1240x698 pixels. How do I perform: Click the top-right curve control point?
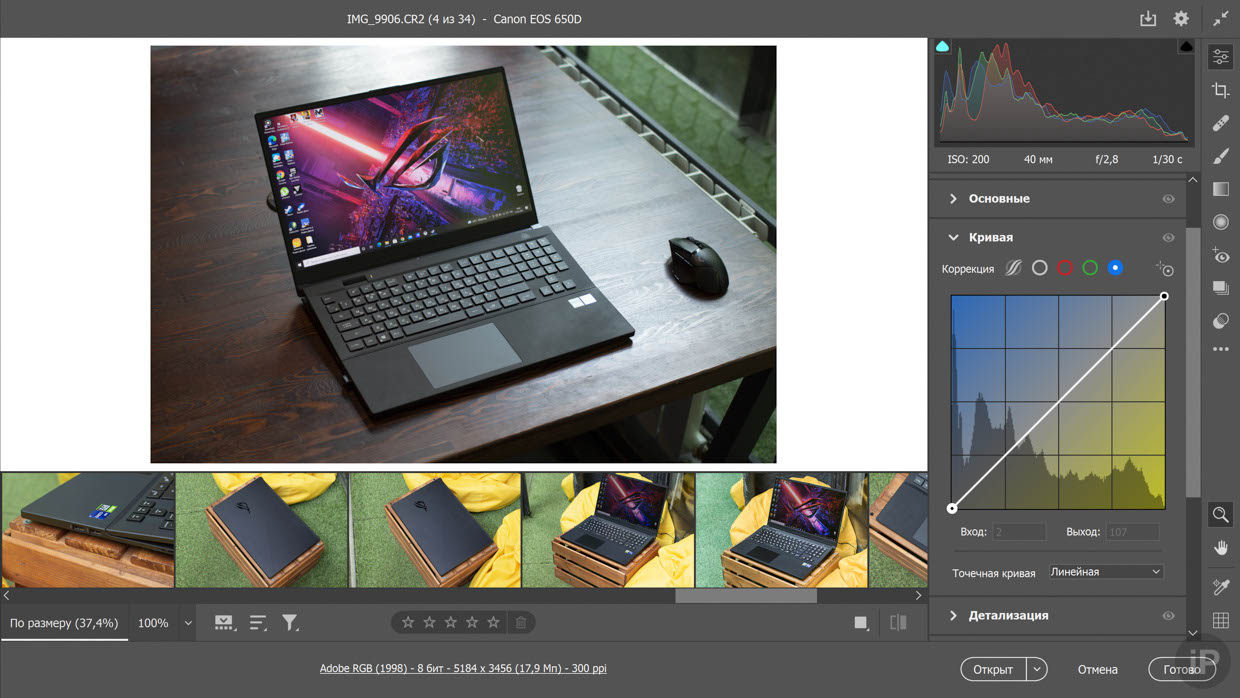1164,296
